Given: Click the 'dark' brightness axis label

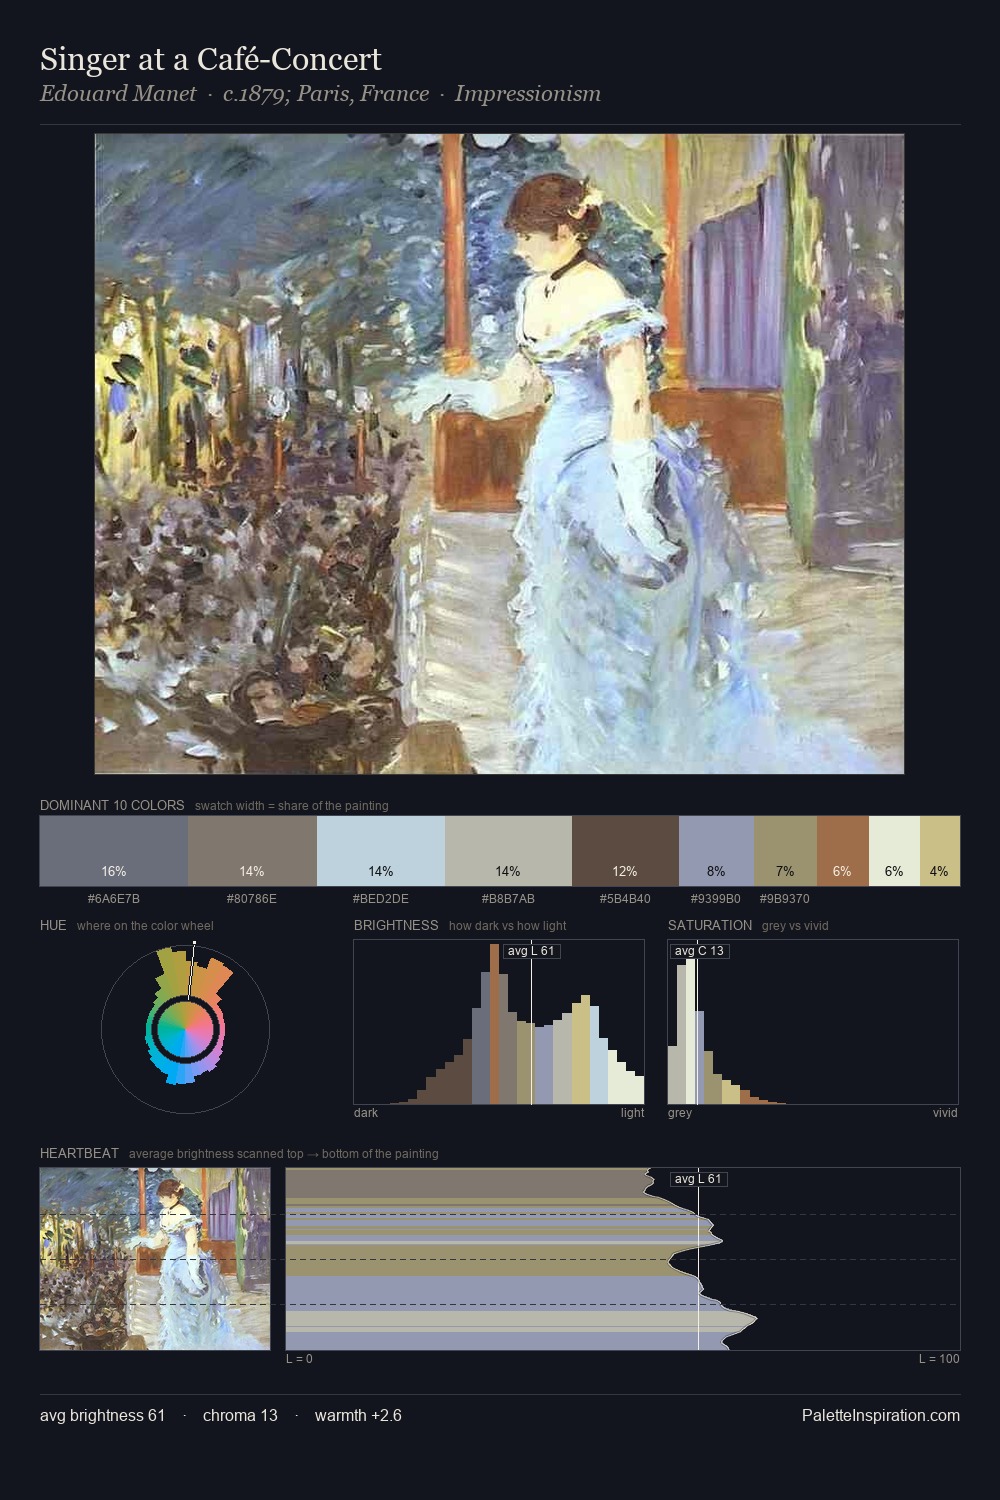Looking at the screenshot, I should pyautogui.click(x=366, y=1113).
